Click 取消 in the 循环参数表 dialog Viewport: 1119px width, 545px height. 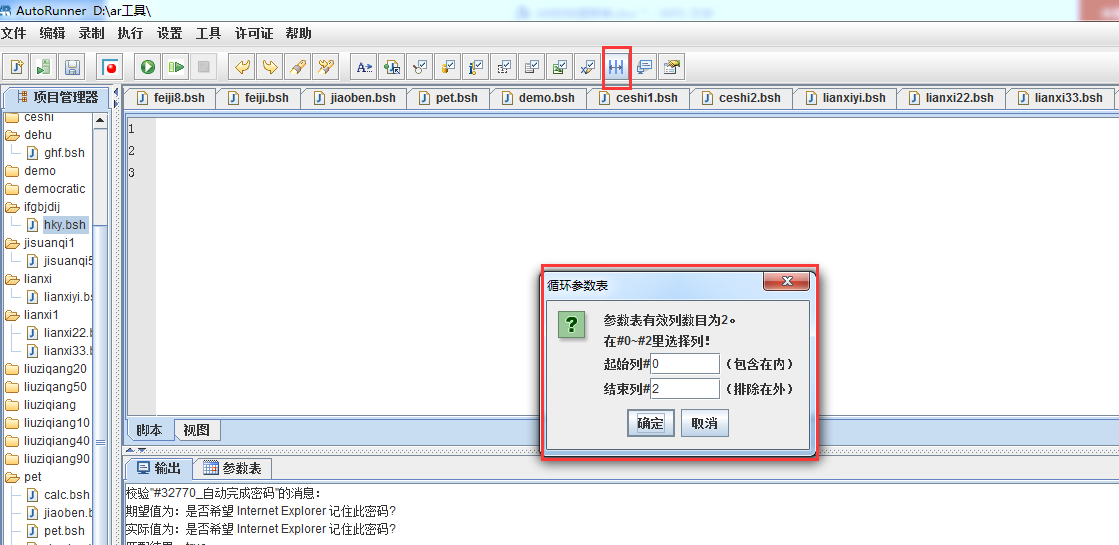(704, 423)
